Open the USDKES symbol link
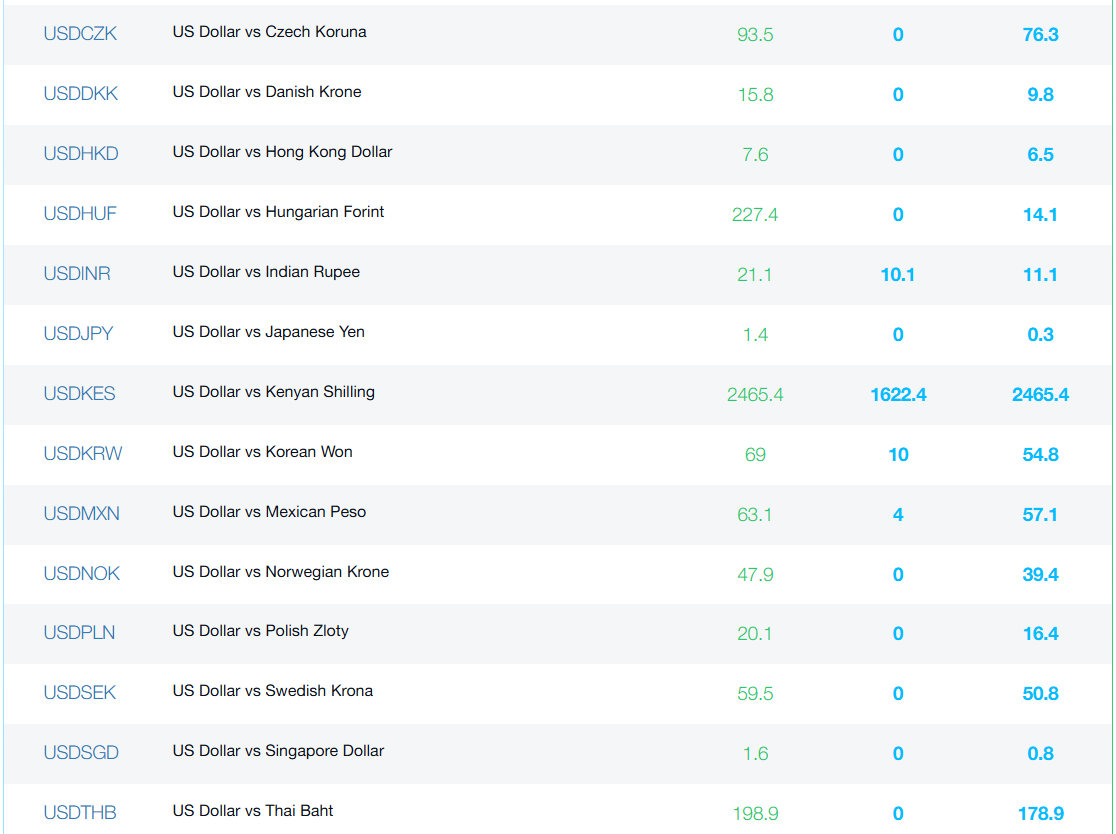The image size is (1116, 834). click(x=79, y=394)
